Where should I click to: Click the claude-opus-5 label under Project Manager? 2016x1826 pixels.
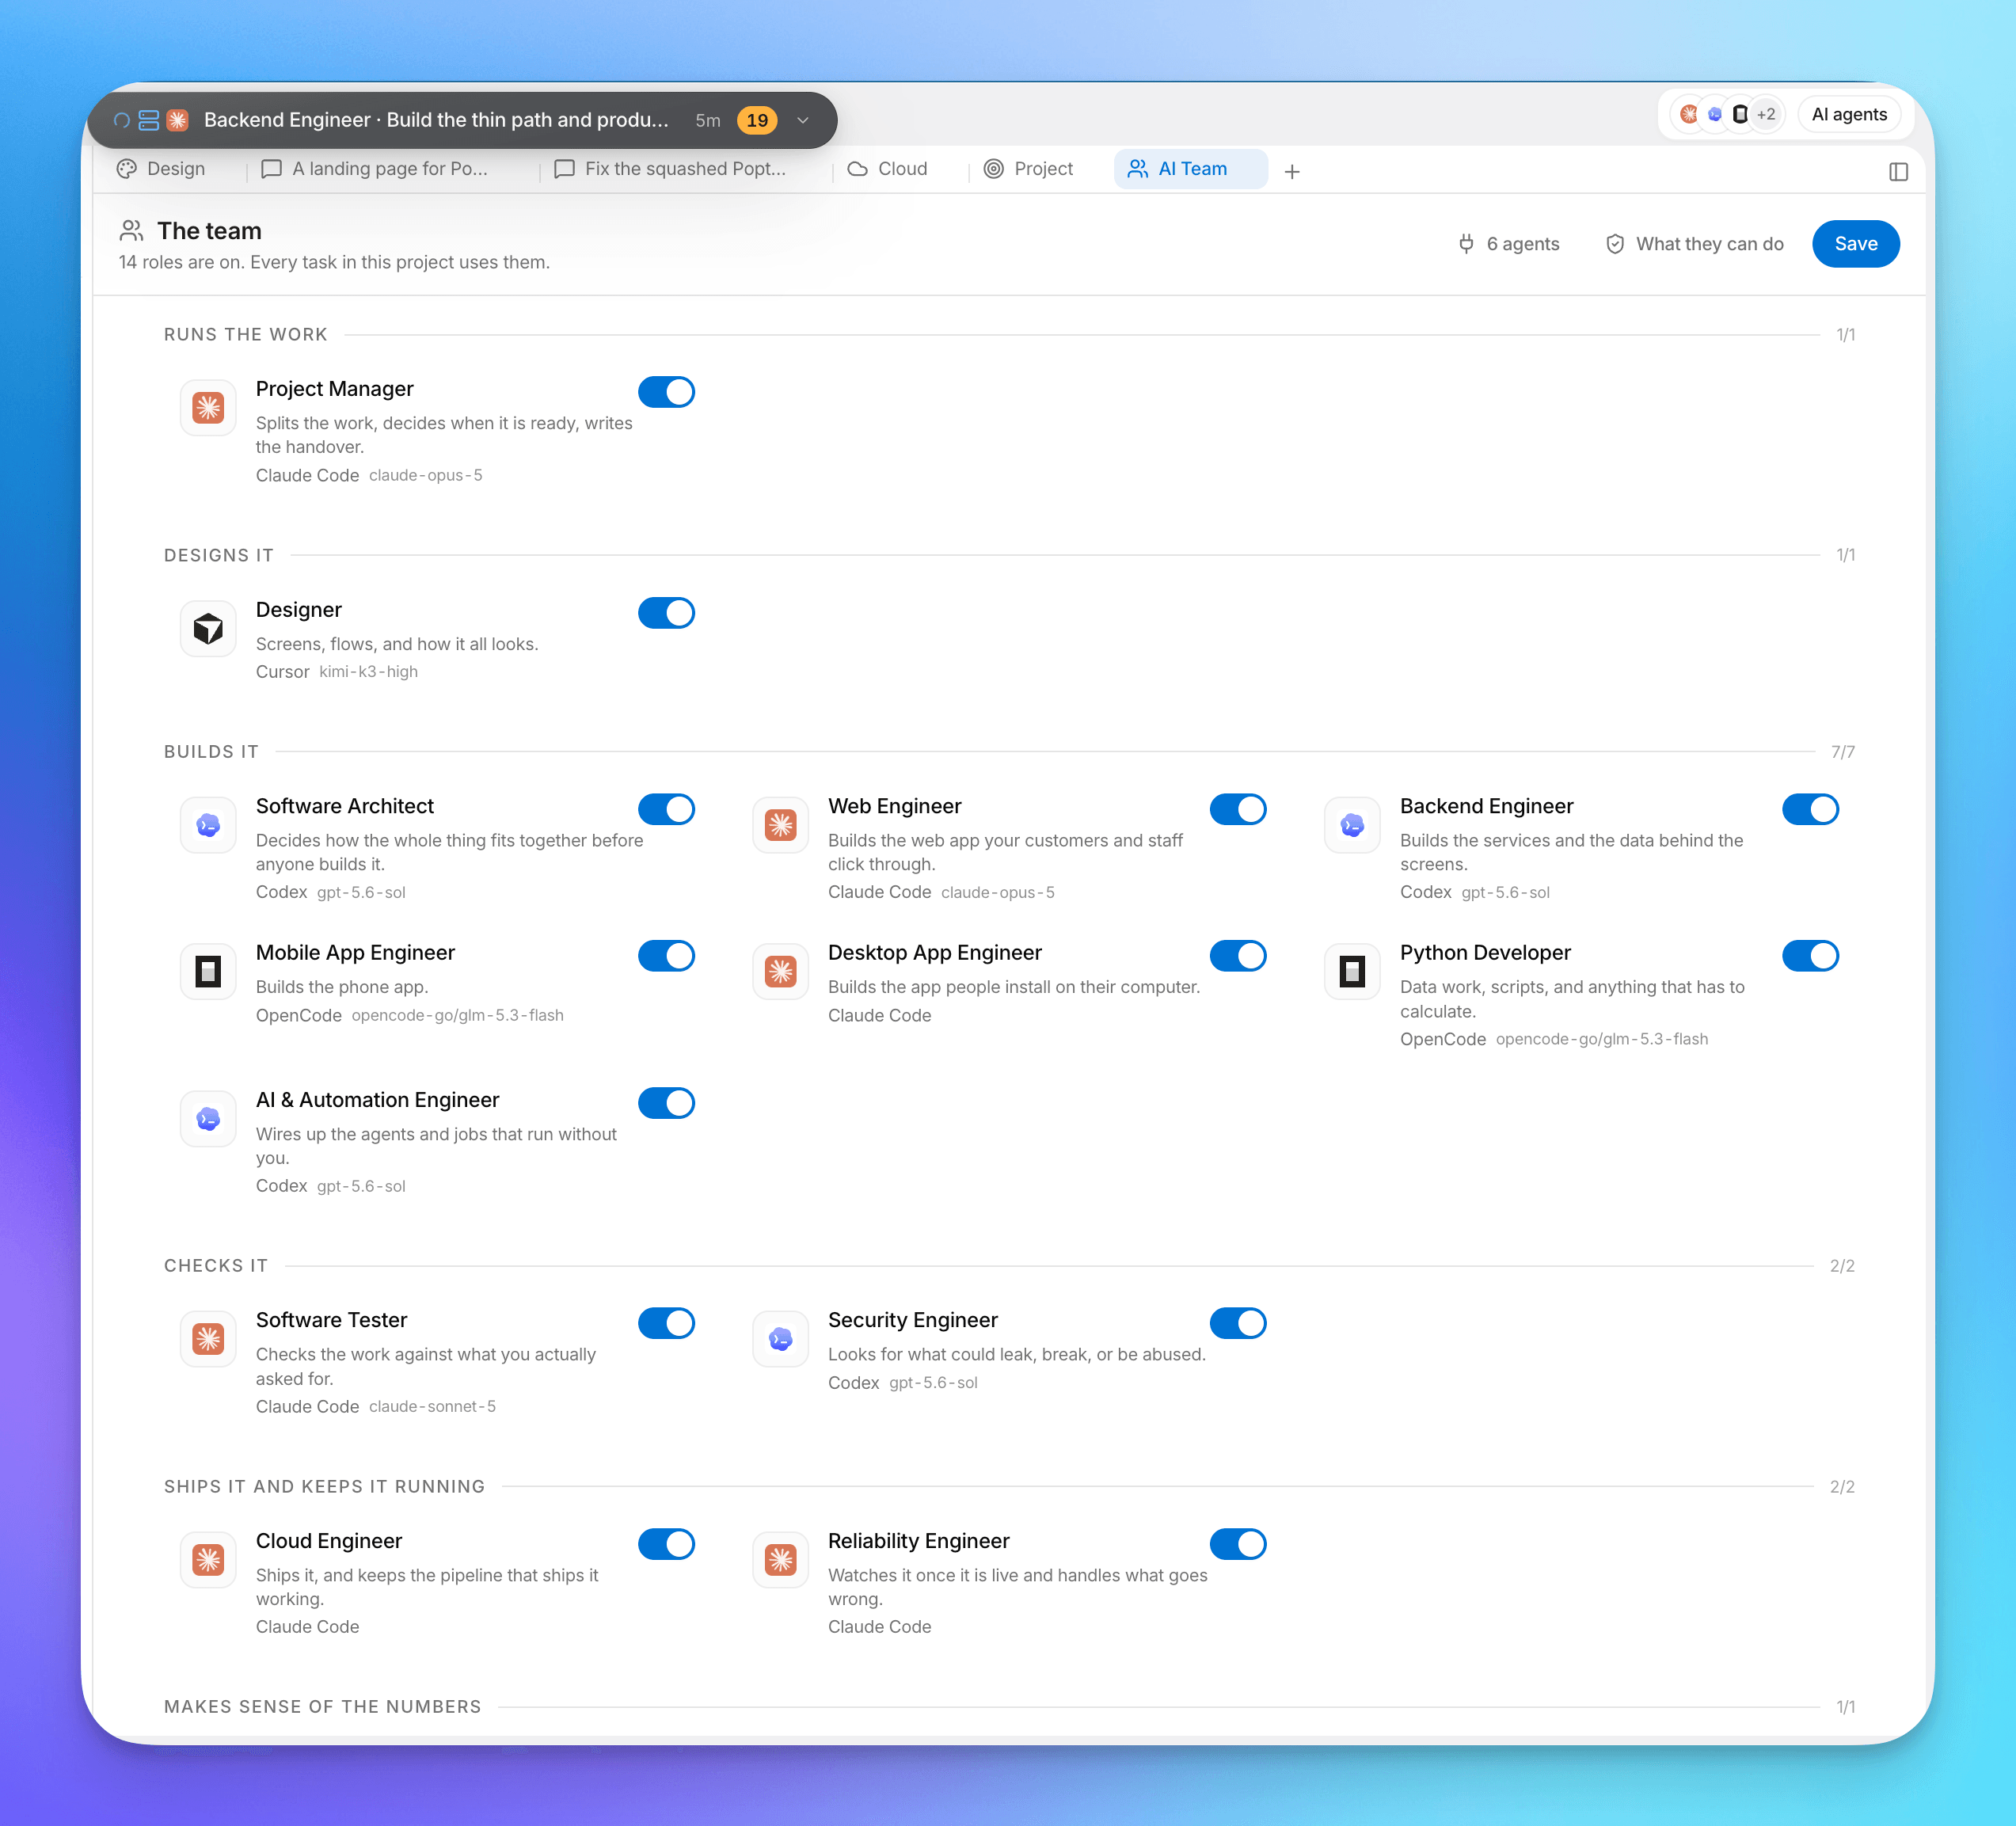tap(425, 475)
